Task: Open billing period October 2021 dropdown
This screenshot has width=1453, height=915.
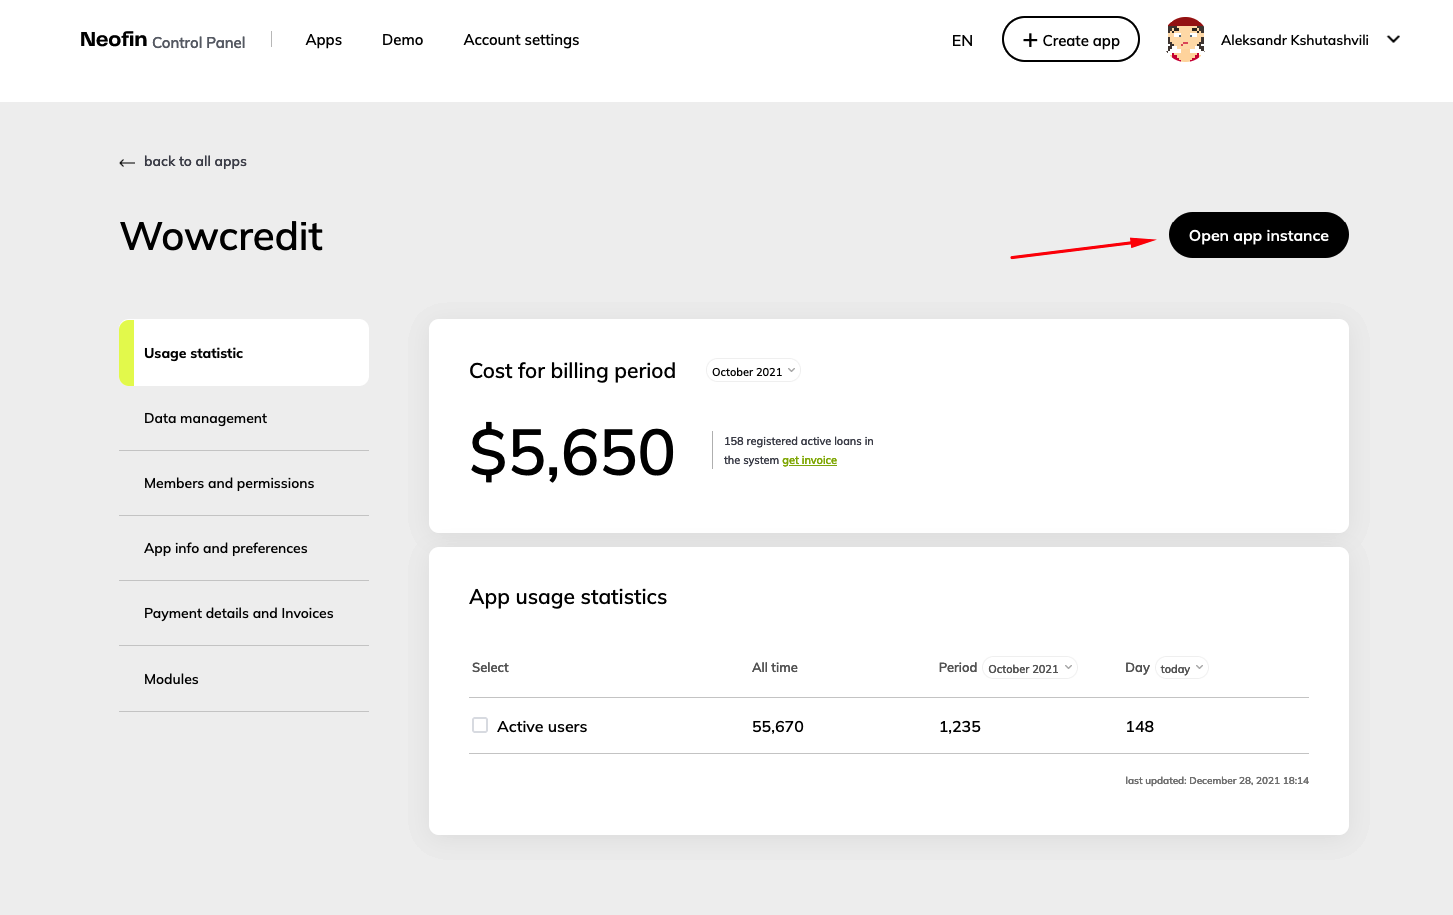Action: 754,371
